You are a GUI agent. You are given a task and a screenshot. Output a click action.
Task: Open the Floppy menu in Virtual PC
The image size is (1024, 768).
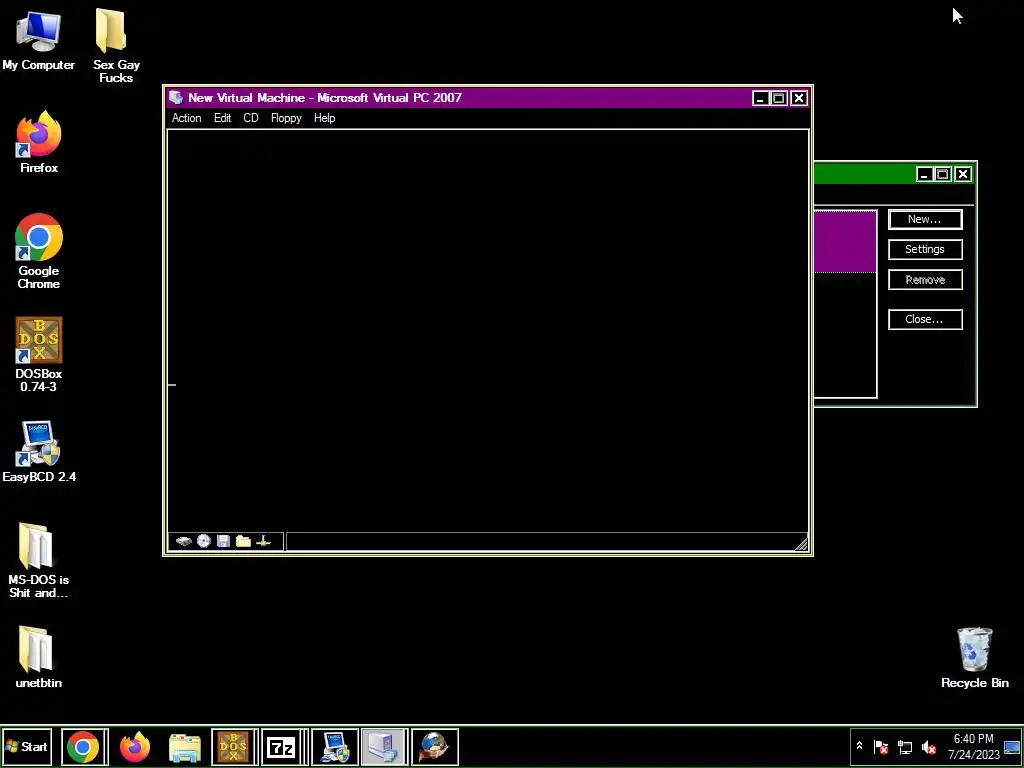tap(286, 118)
